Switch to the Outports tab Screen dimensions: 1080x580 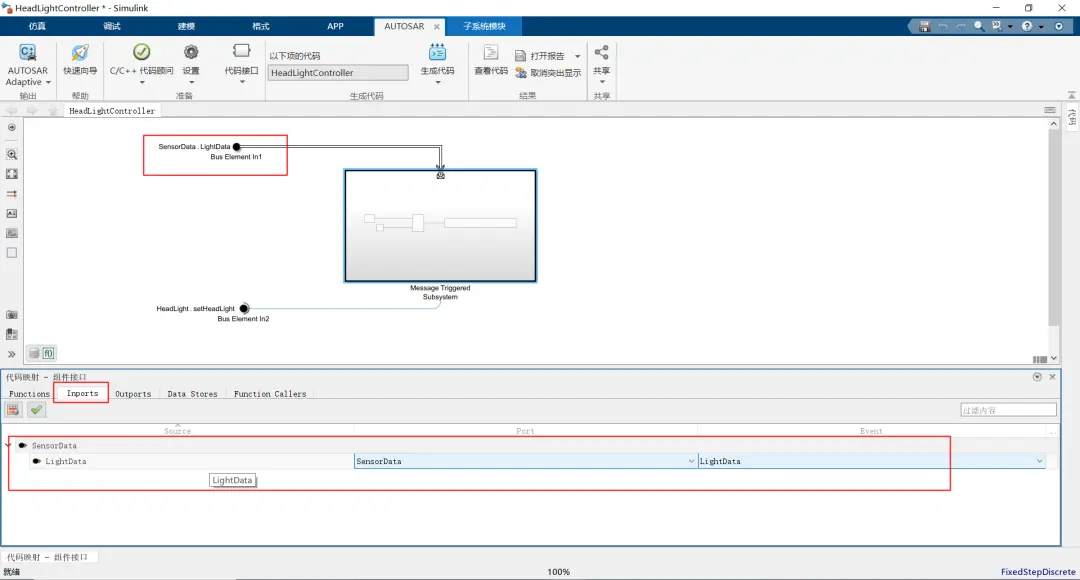(133, 394)
